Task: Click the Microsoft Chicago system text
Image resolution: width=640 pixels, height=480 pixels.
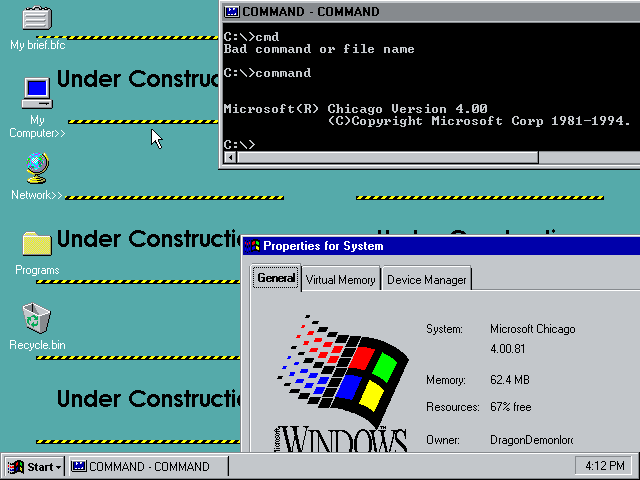Action: [x=533, y=329]
